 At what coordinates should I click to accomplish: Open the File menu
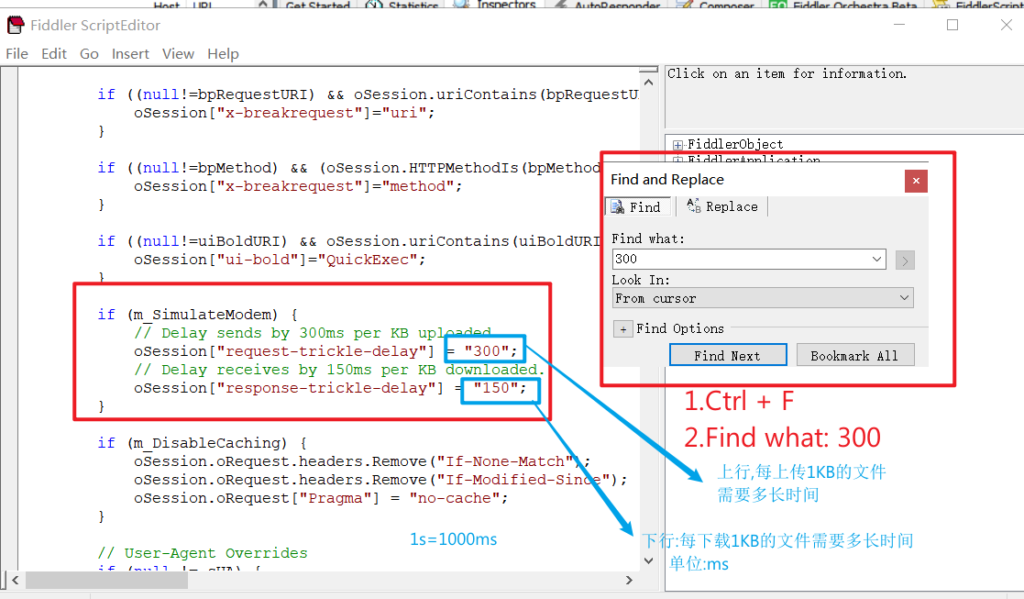17,54
